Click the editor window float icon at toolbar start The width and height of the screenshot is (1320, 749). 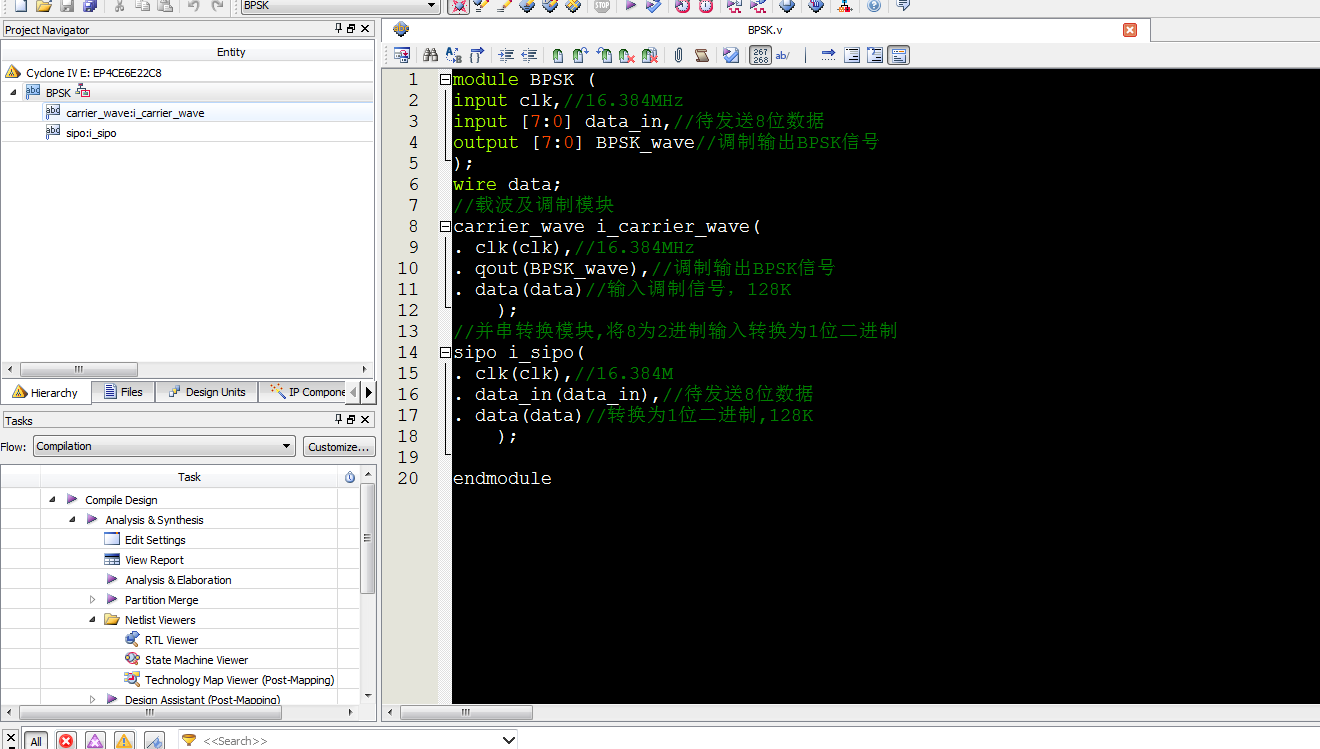click(x=401, y=56)
